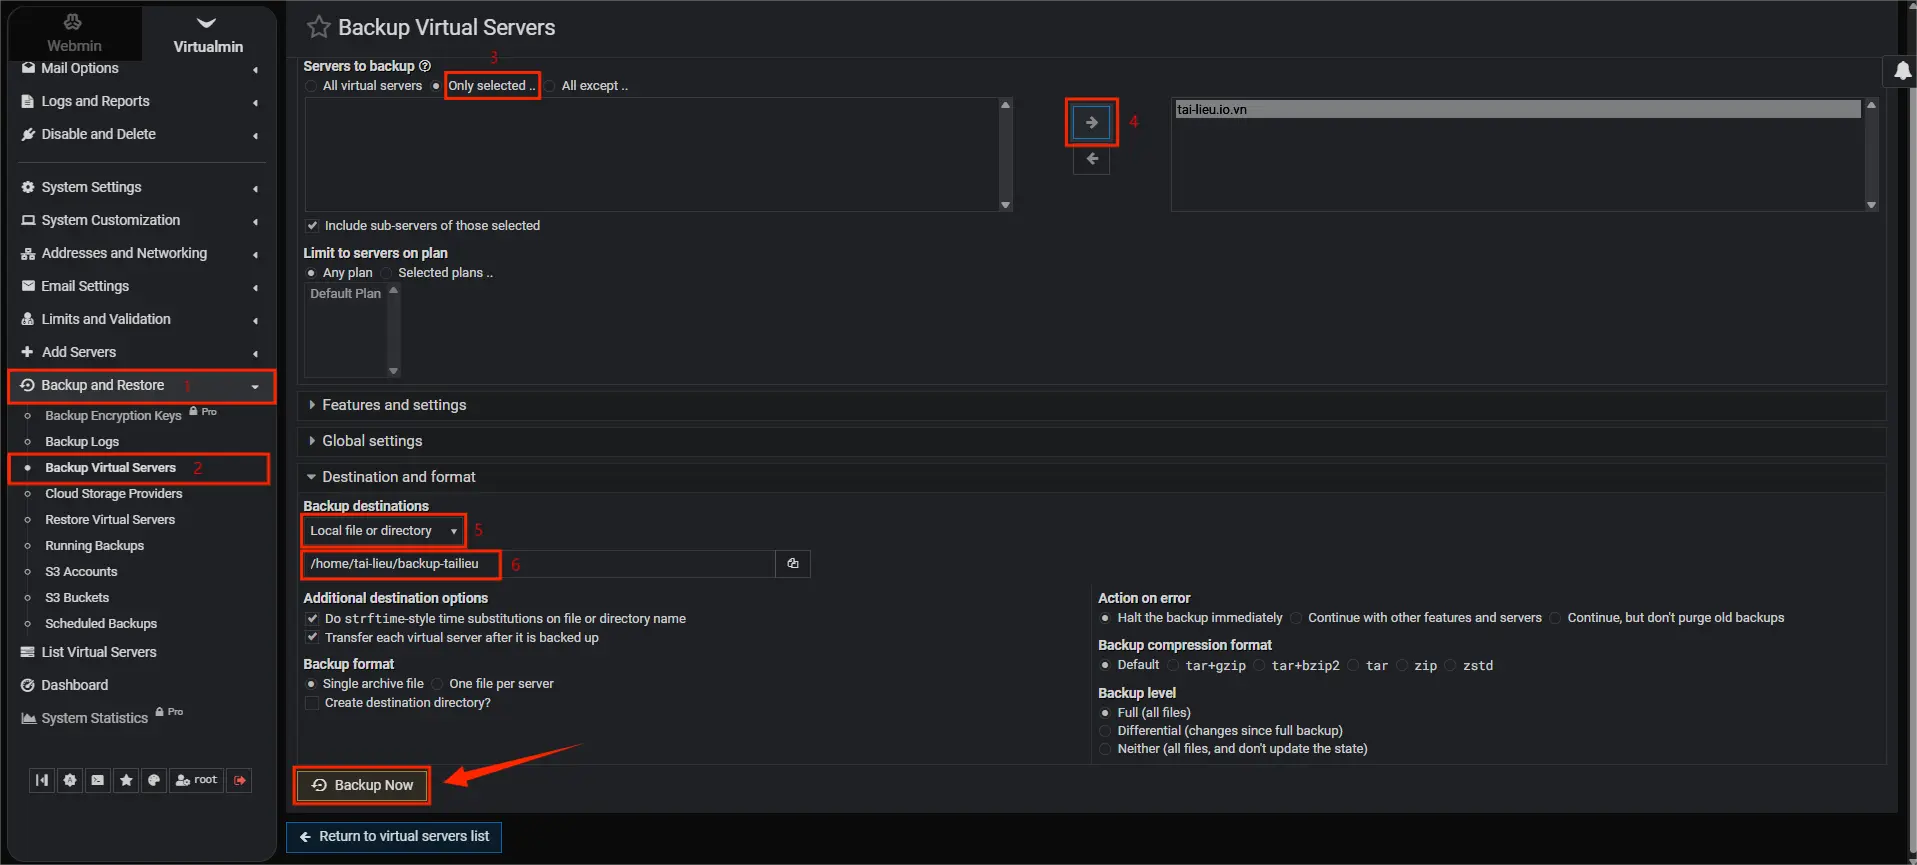Open Local file or directory dropdown
The height and width of the screenshot is (865, 1917).
[384, 531]
